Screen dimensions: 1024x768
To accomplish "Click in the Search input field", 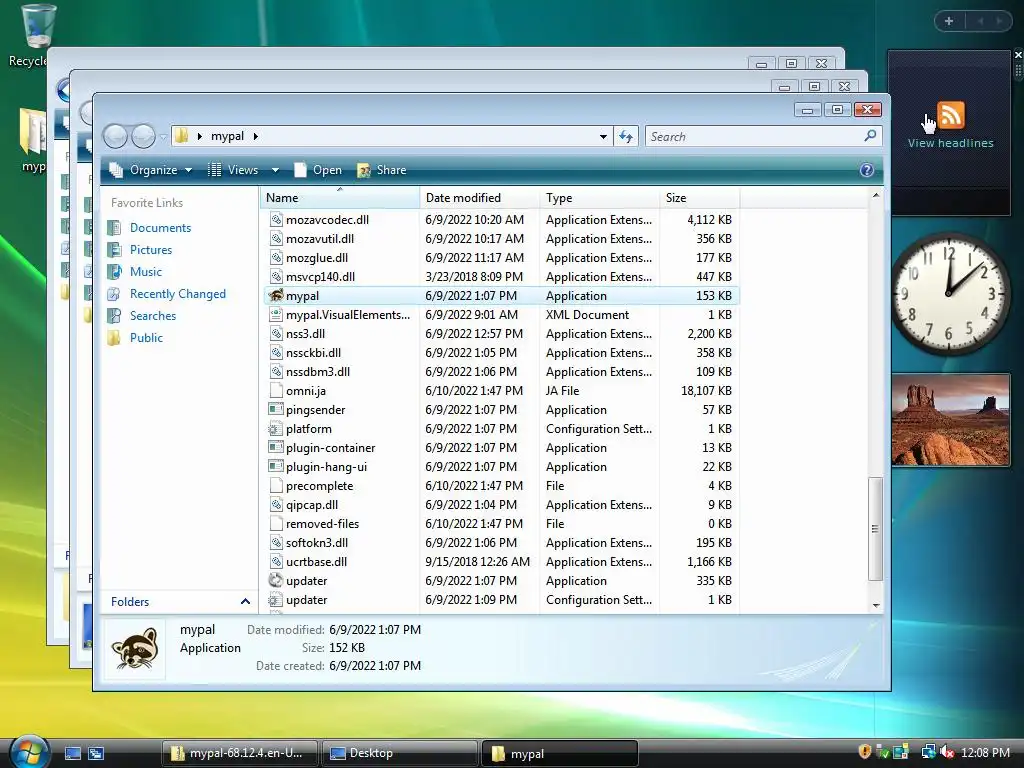I will pos(754,136).
